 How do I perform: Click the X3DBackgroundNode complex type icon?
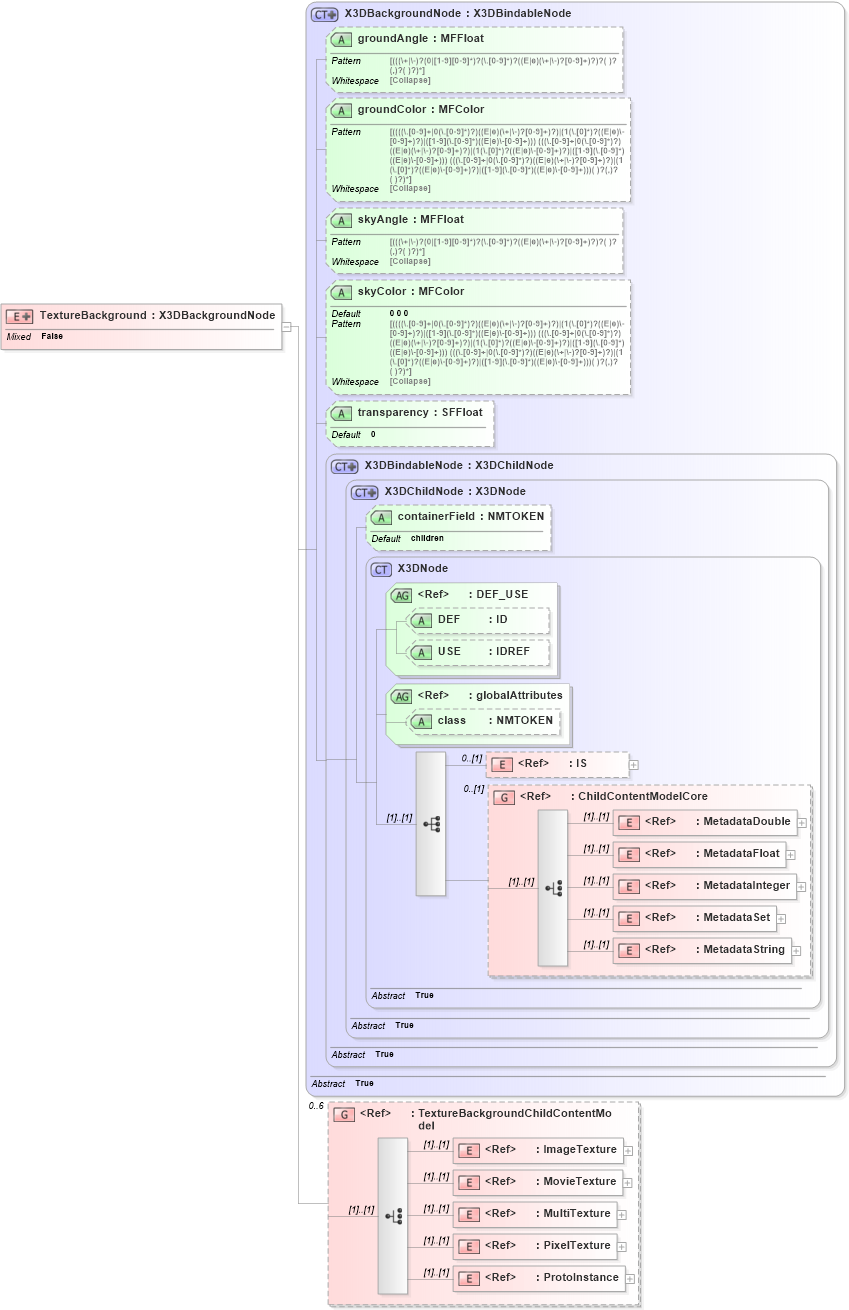pos(325,15)
